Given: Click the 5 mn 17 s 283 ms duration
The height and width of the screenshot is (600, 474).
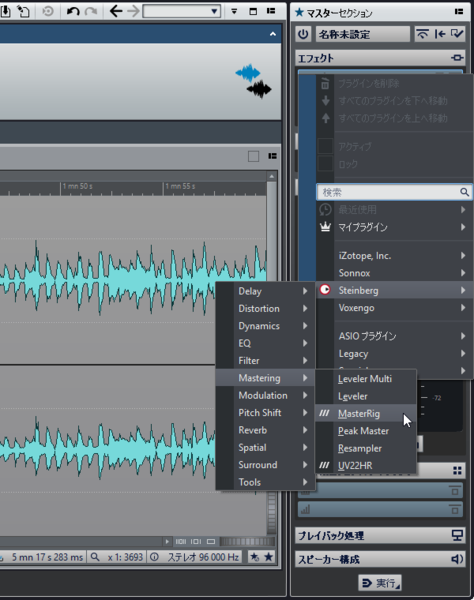Looking at the screenshot, I should pyautogui.click(x=47, y=557).
